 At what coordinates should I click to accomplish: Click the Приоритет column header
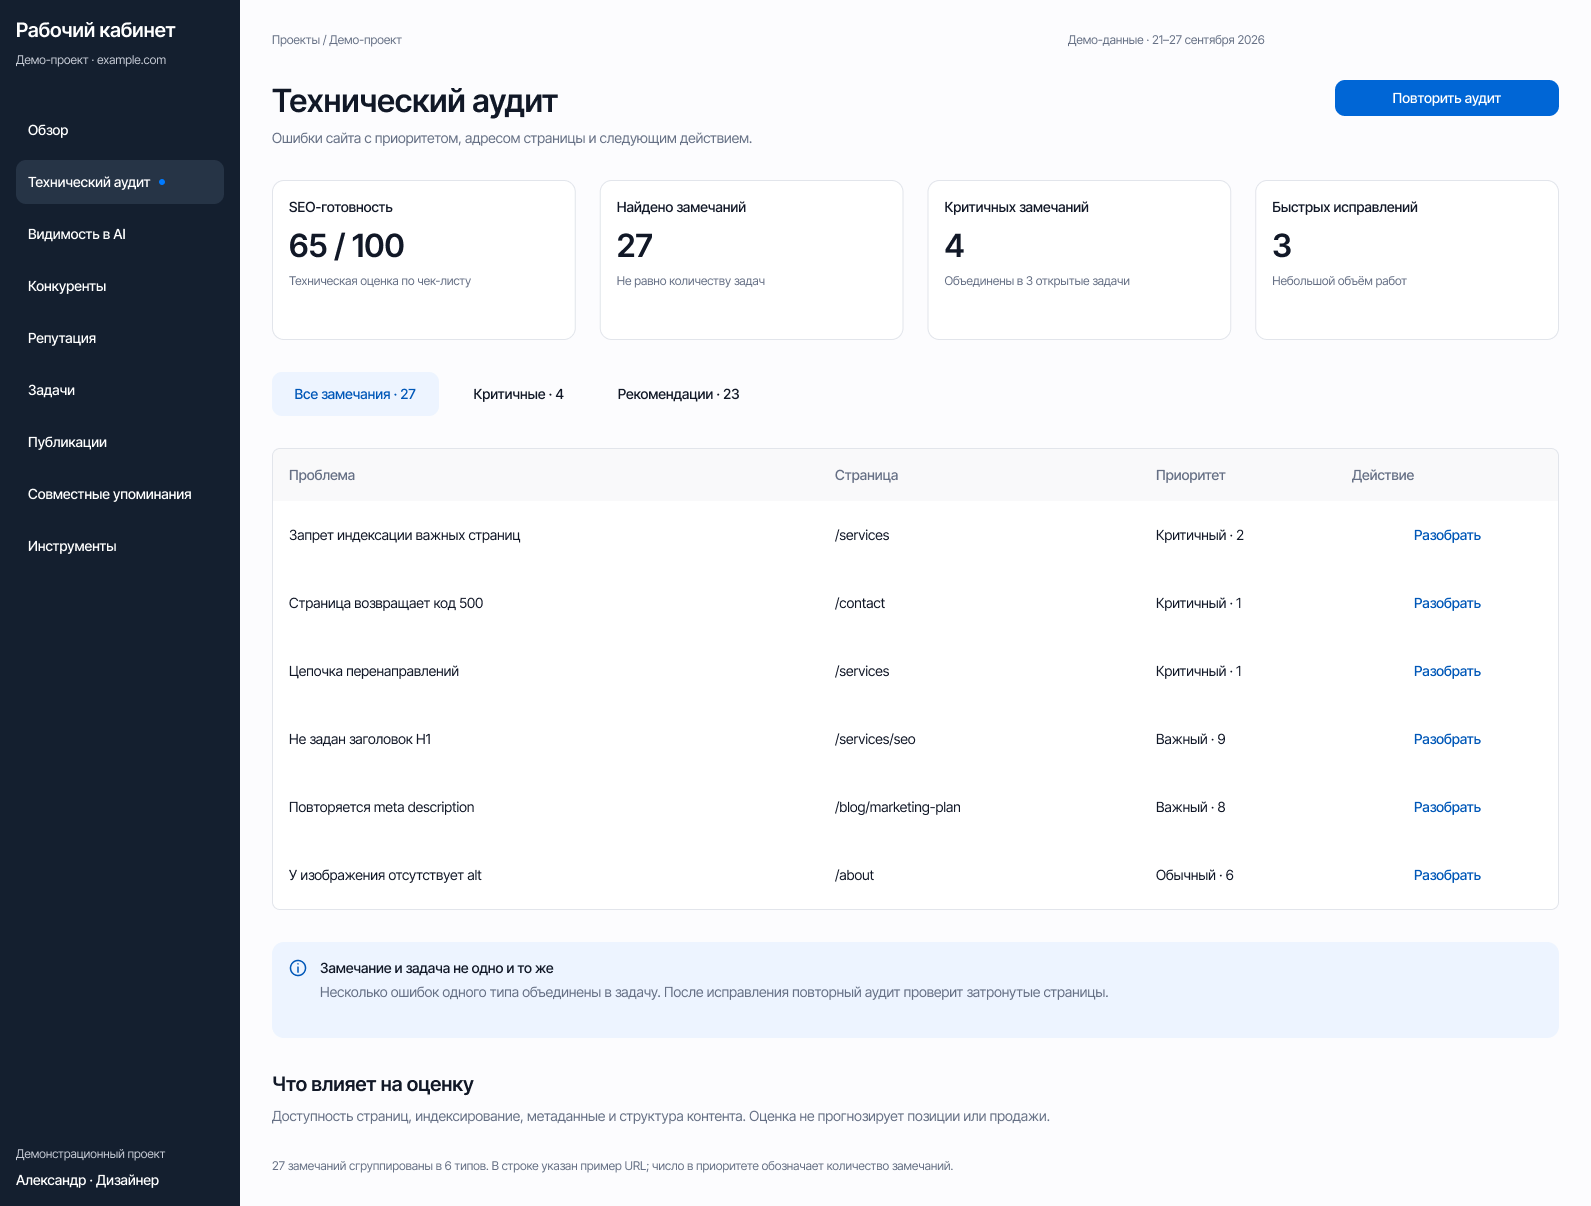tap(1190, 475)
